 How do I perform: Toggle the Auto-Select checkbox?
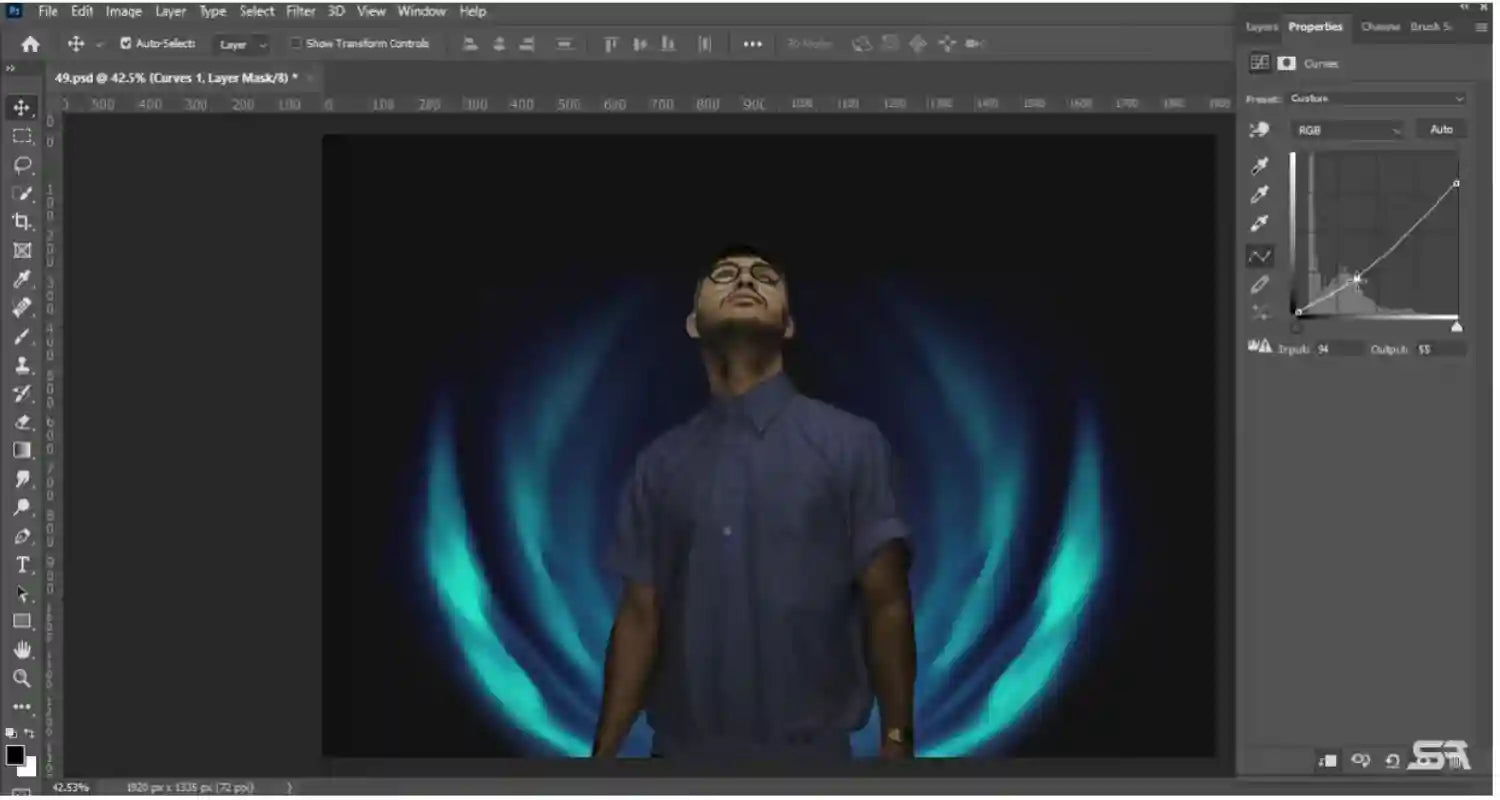[126, 44]
